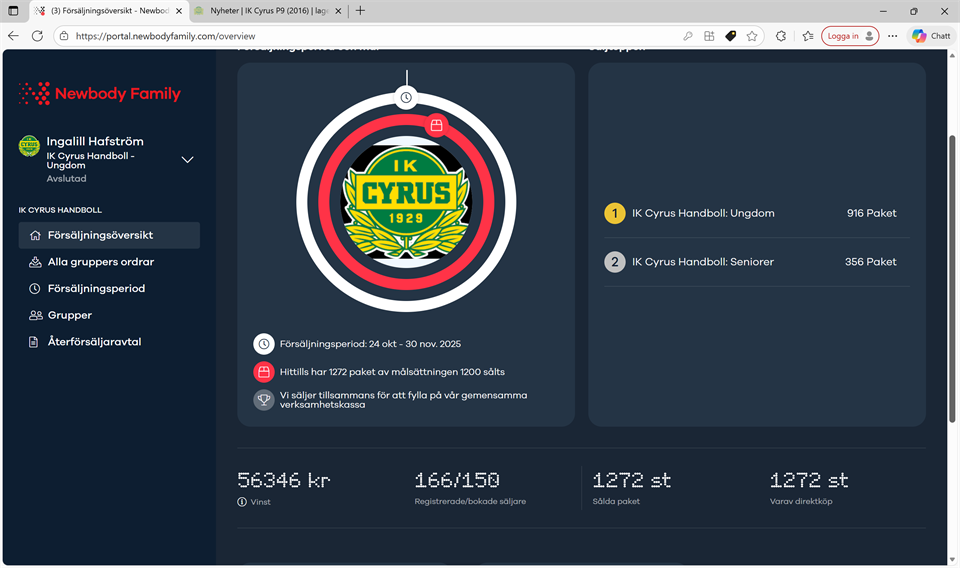
Task: Click the browser refresh button
Action: 37,36
